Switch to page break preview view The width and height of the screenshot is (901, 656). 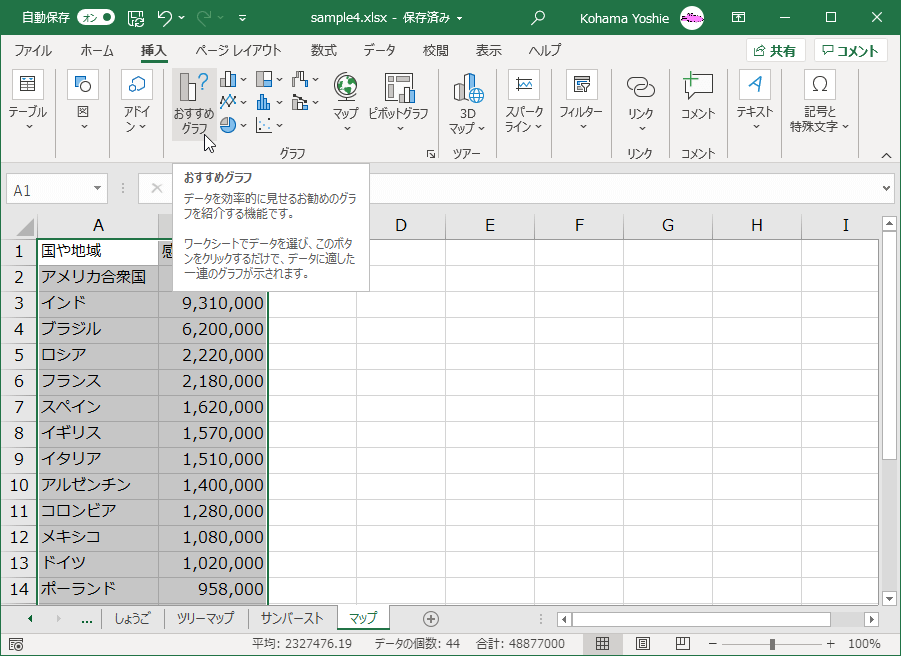tap(684, 643)
